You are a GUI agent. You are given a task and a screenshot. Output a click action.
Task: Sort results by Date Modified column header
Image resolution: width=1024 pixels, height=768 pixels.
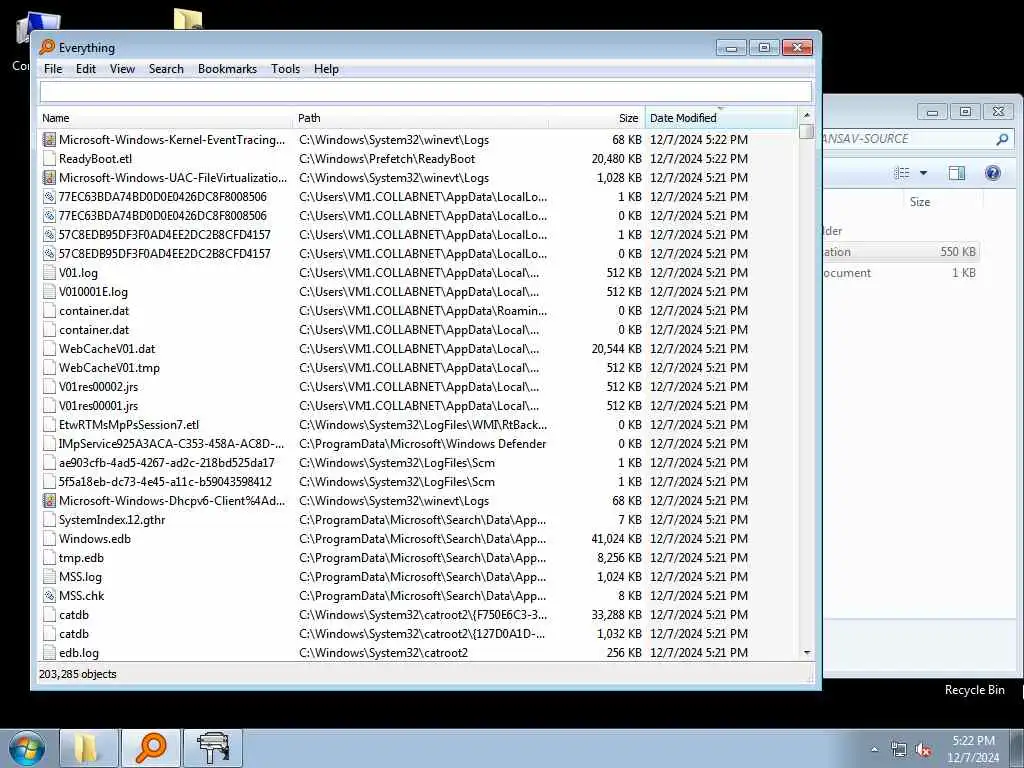[720, 118]
